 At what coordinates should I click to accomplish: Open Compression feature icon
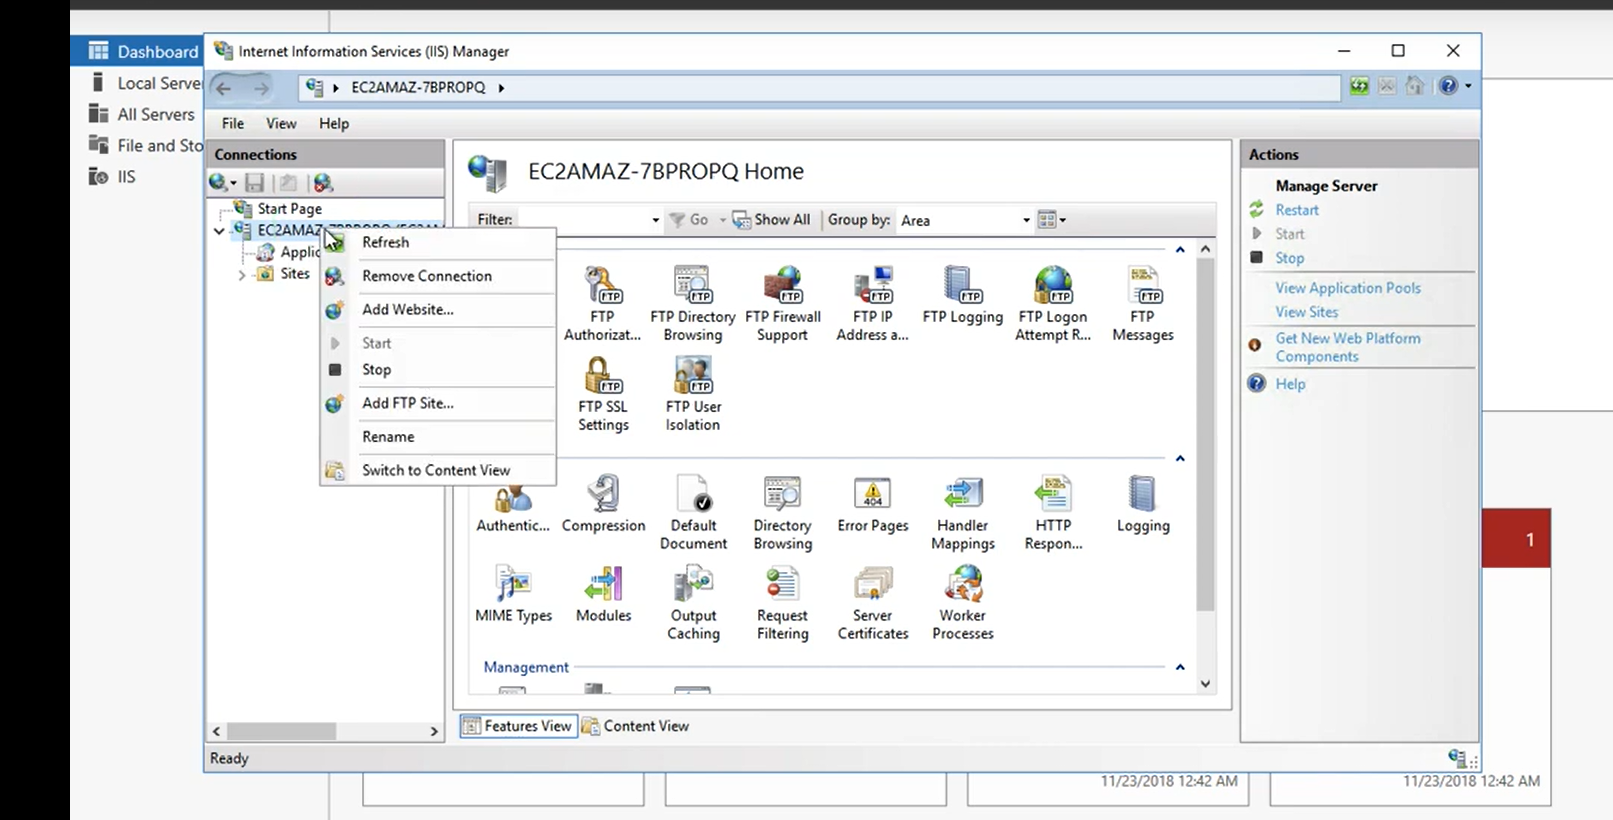603,504
